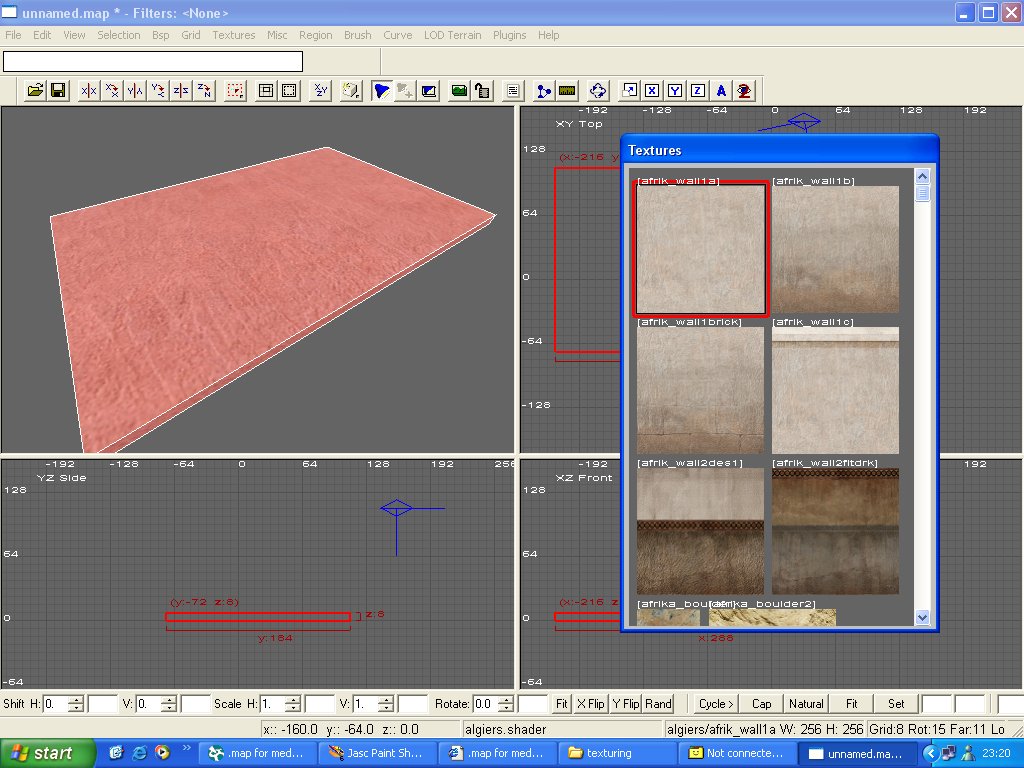The width and height of the screenshot is (1024, 768).
Task: Click the X-axis flip toolbar icon
Action: (x=89, y=91)
